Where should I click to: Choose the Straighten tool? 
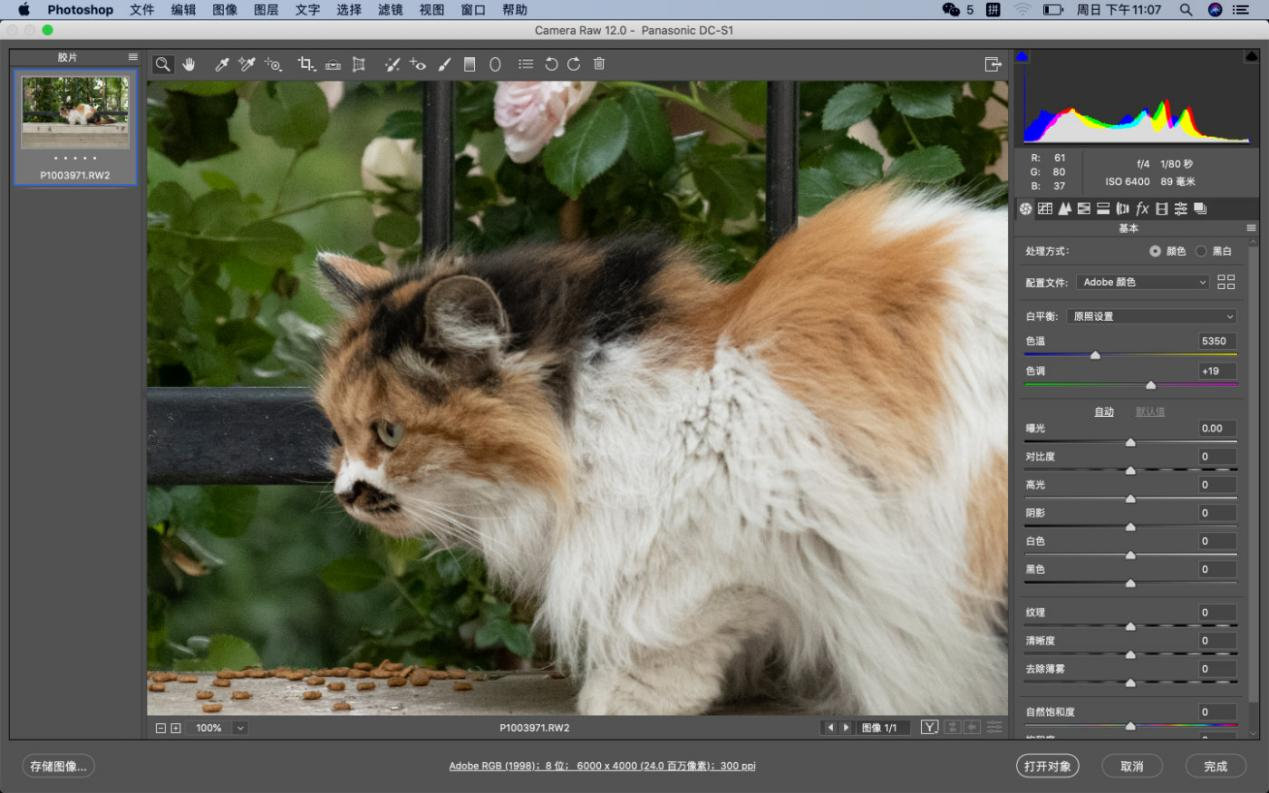click(333, 65)
